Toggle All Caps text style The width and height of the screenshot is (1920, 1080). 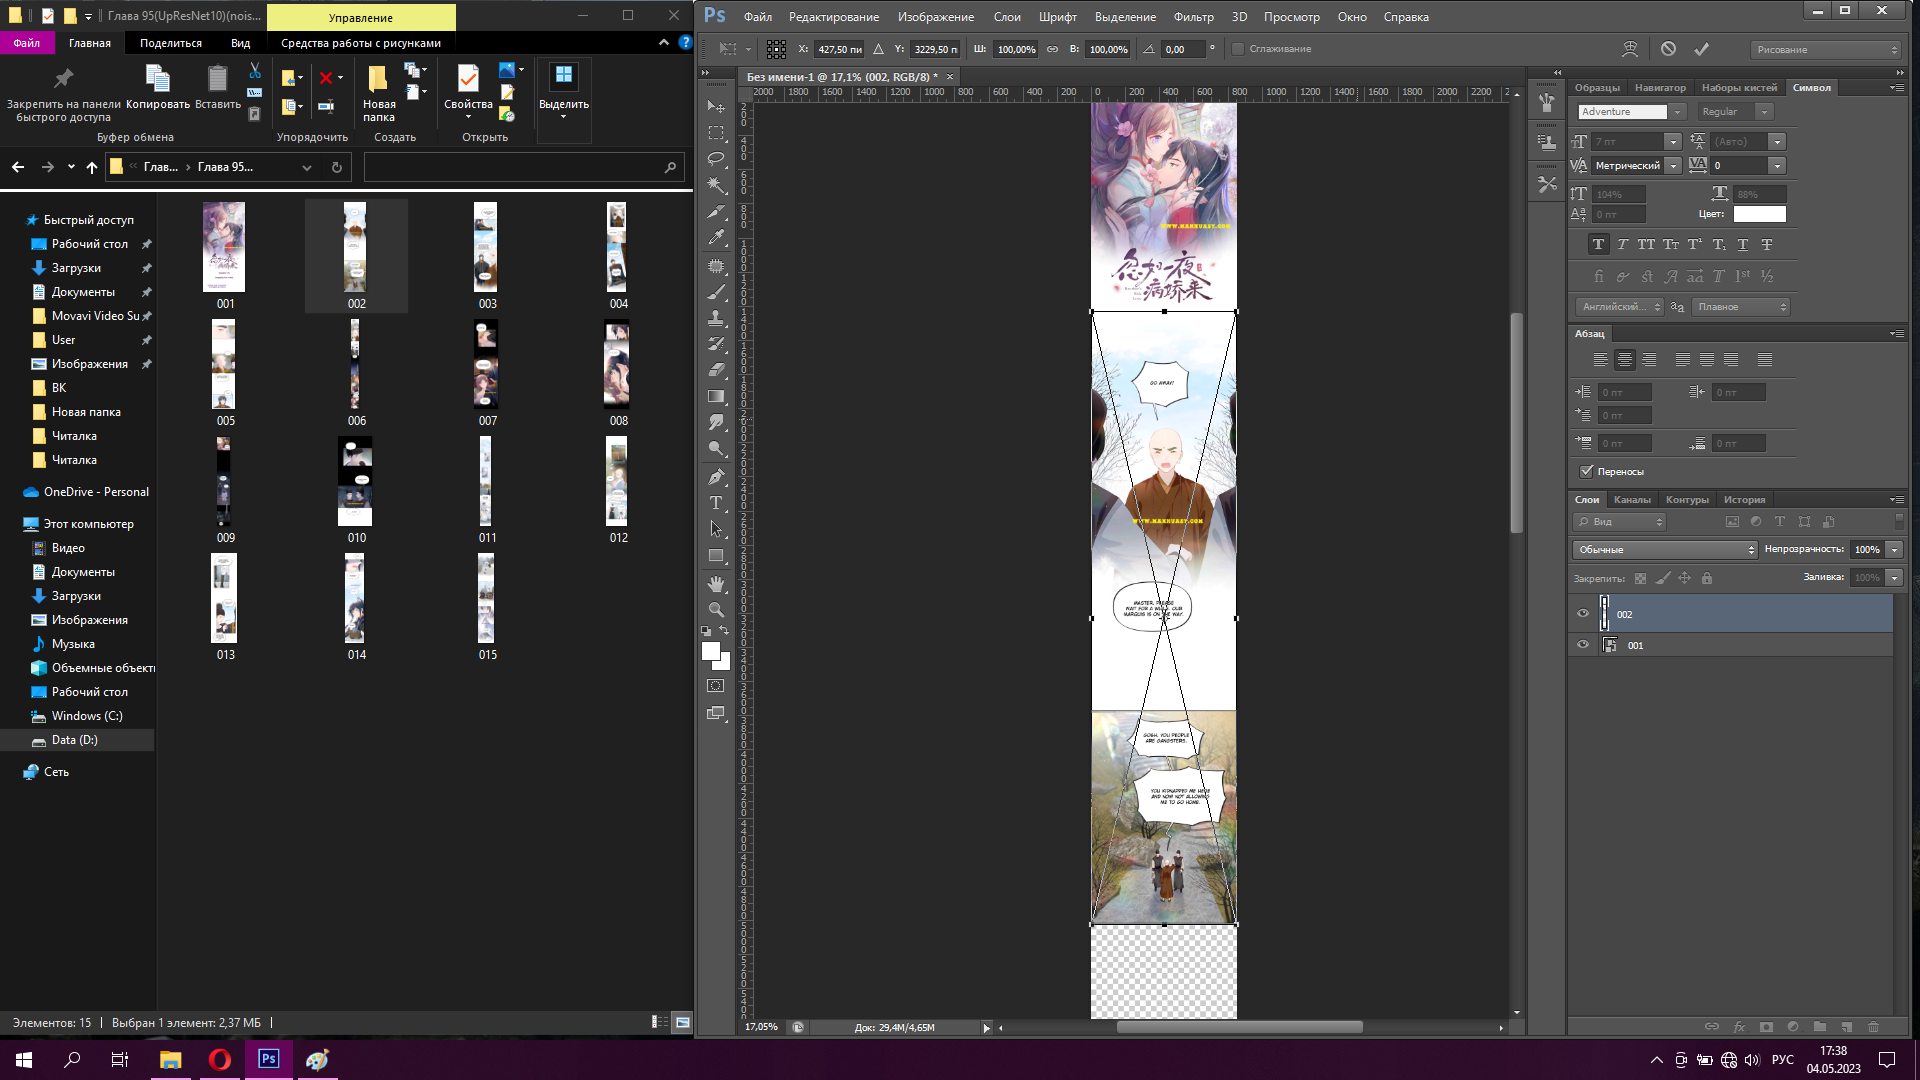point(1646,244)
